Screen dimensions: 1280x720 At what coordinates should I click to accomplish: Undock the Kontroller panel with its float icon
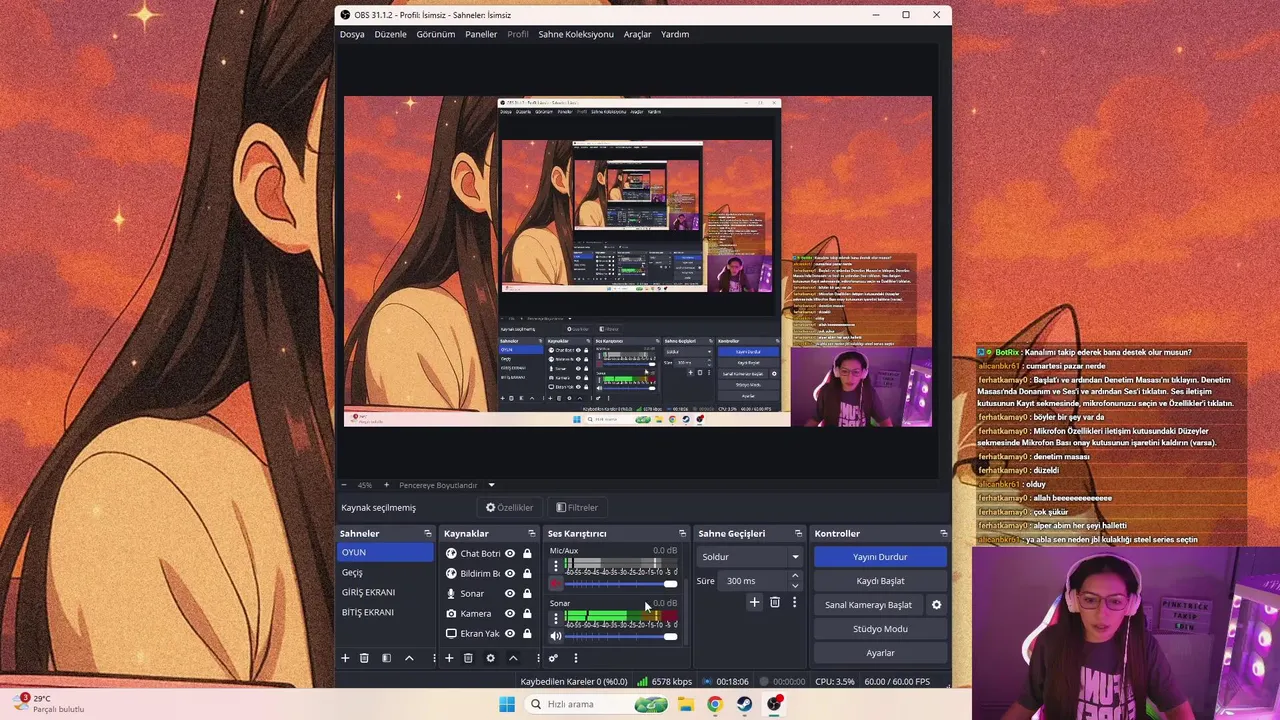(x=943, y=533)
